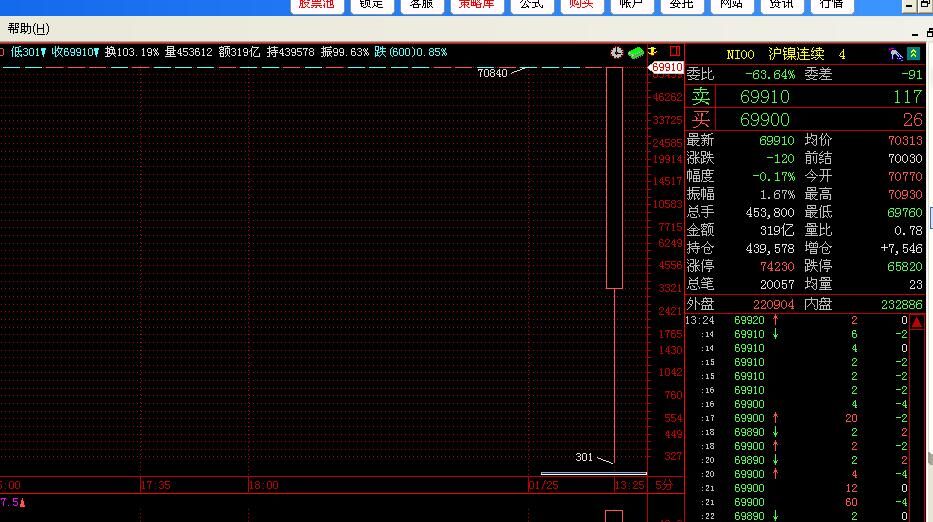Collapse quote panel with green double-chevron icon
The height and width of the screenshot is (522, 933).
914,54
